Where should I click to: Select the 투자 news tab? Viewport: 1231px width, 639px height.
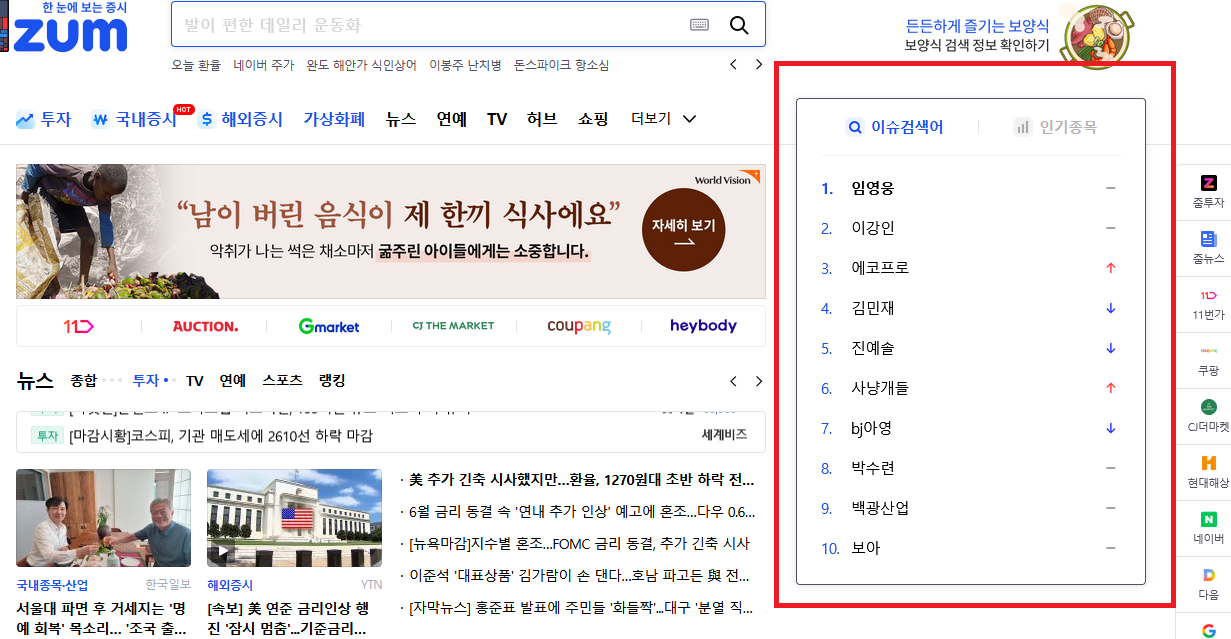146,381
